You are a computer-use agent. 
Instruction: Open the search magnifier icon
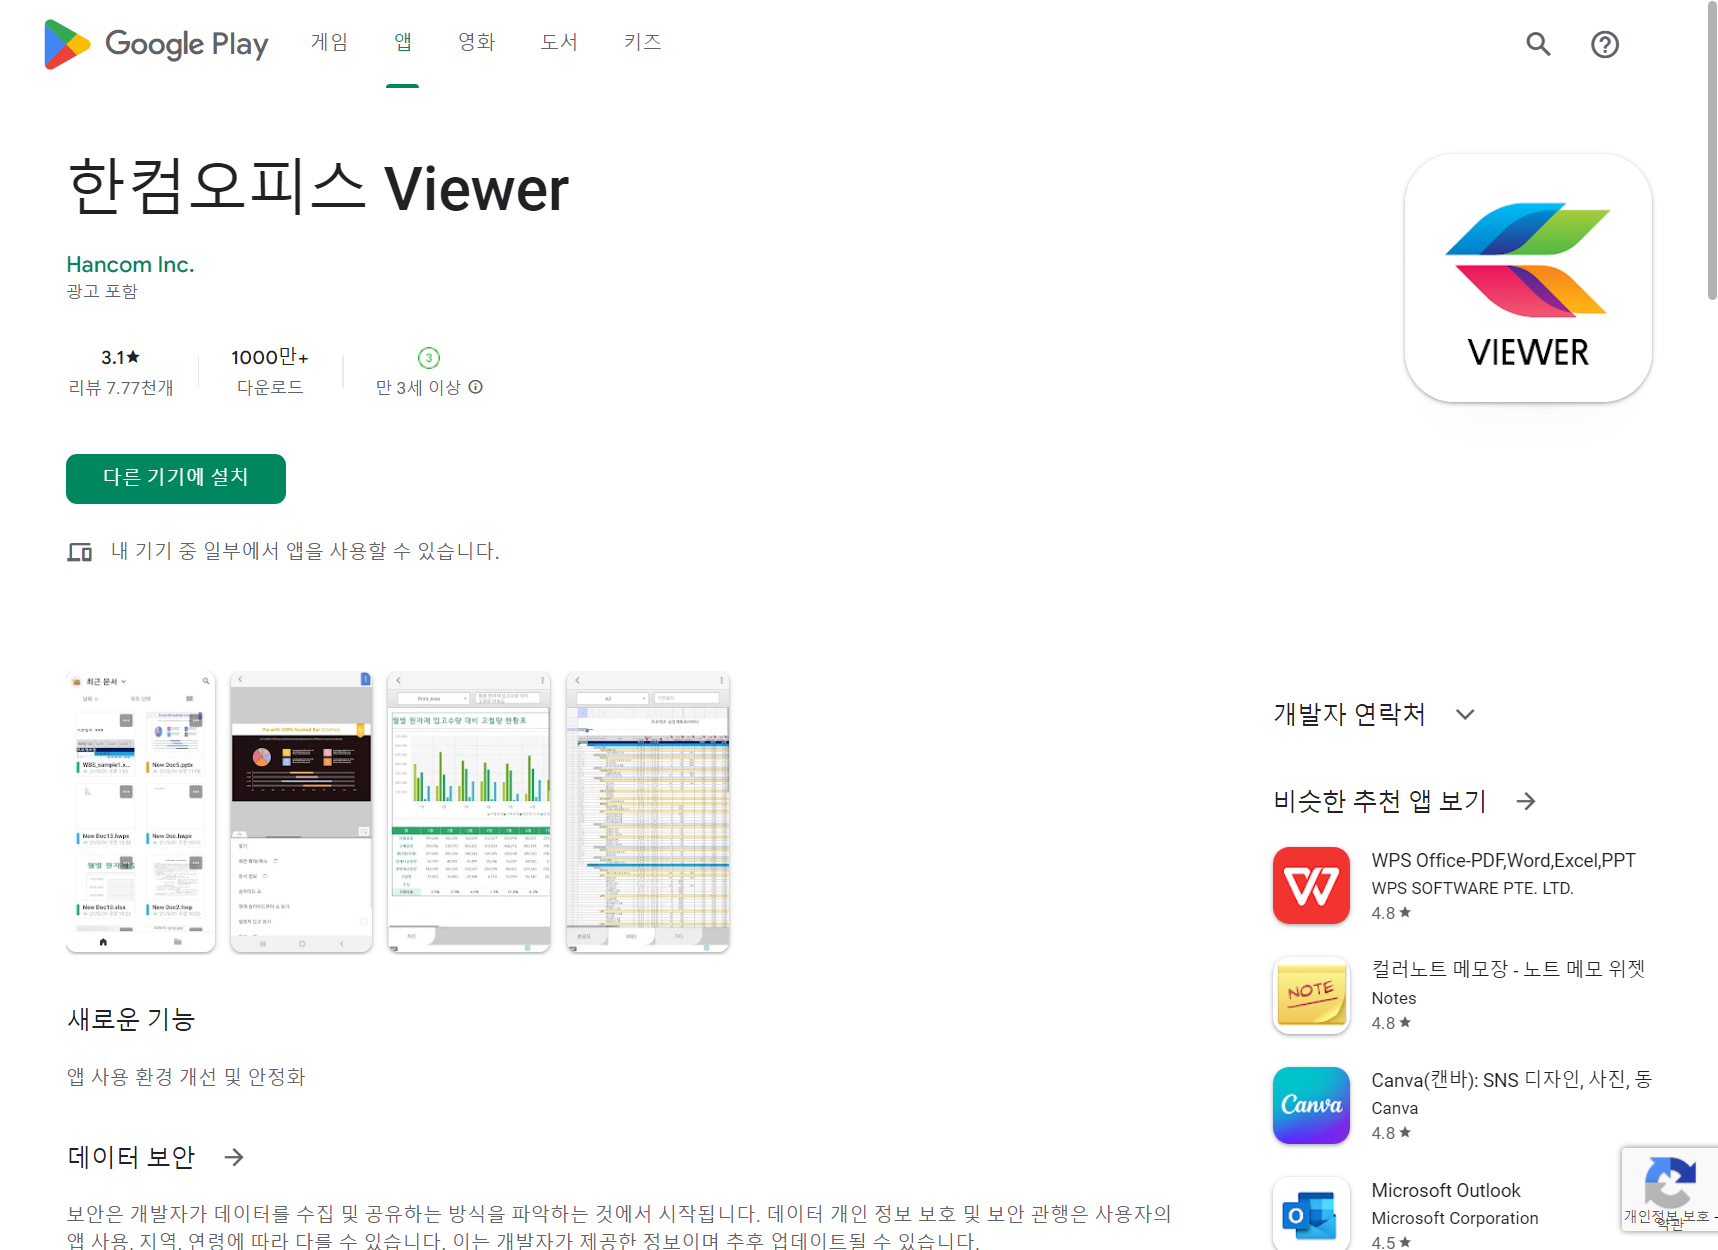[x=1538, y=44]
